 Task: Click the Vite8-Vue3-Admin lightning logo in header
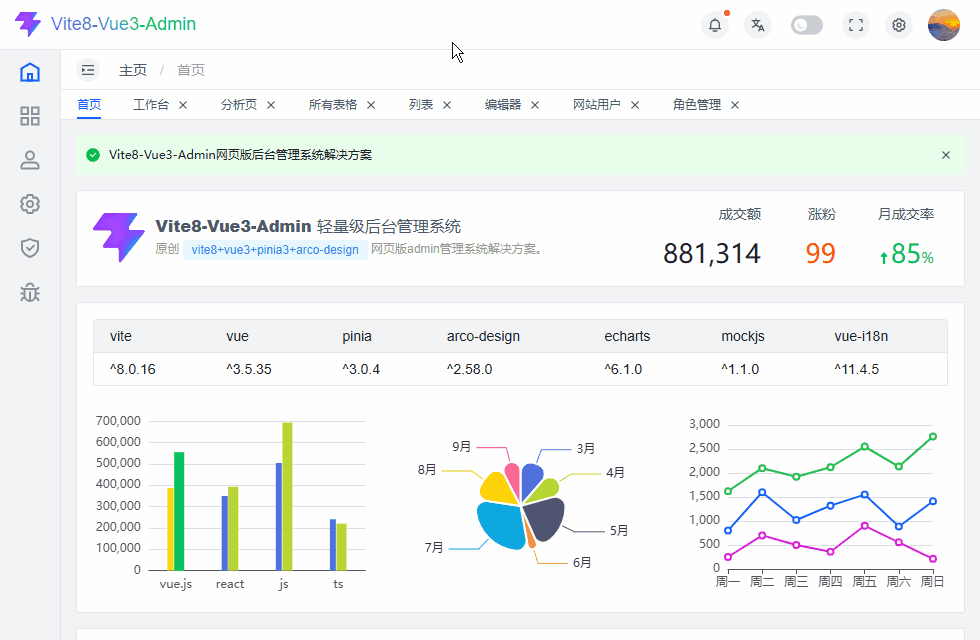[x=28, y=24]
